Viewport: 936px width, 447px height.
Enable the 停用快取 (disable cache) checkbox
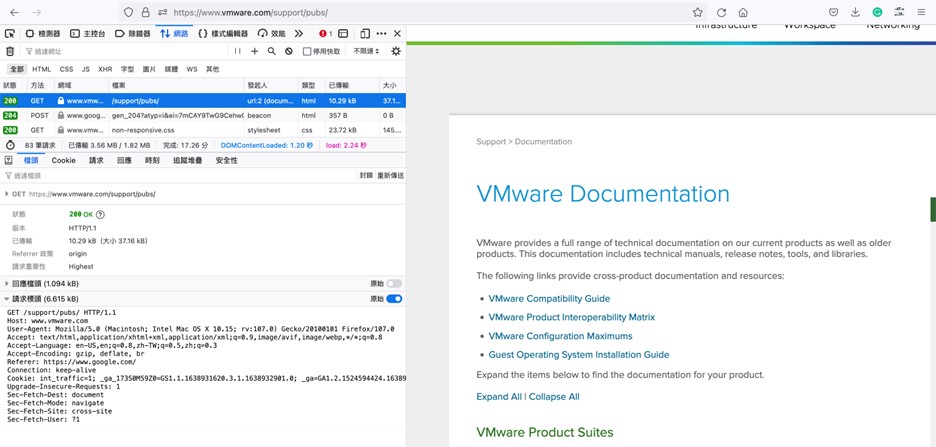(308, 51)
